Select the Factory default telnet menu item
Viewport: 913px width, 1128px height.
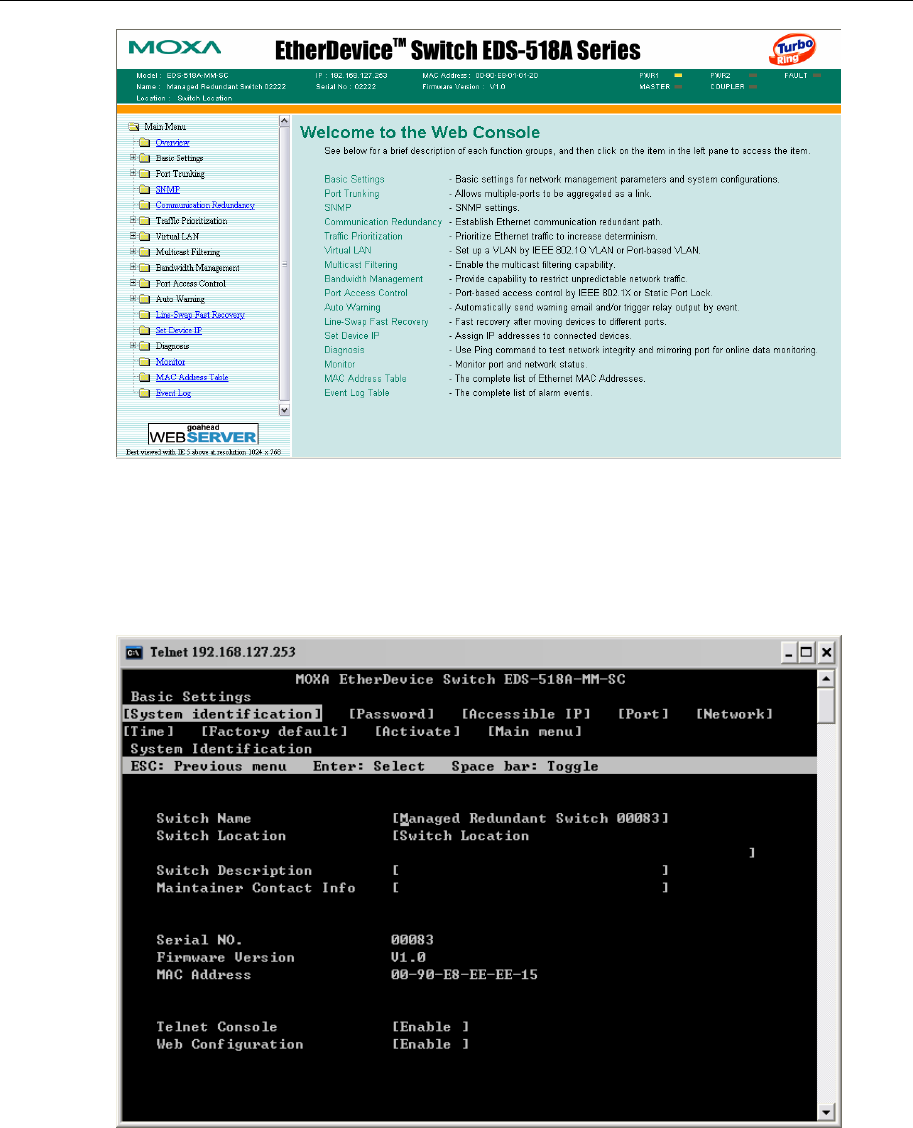pyautogui.click(x=274, y=731)
